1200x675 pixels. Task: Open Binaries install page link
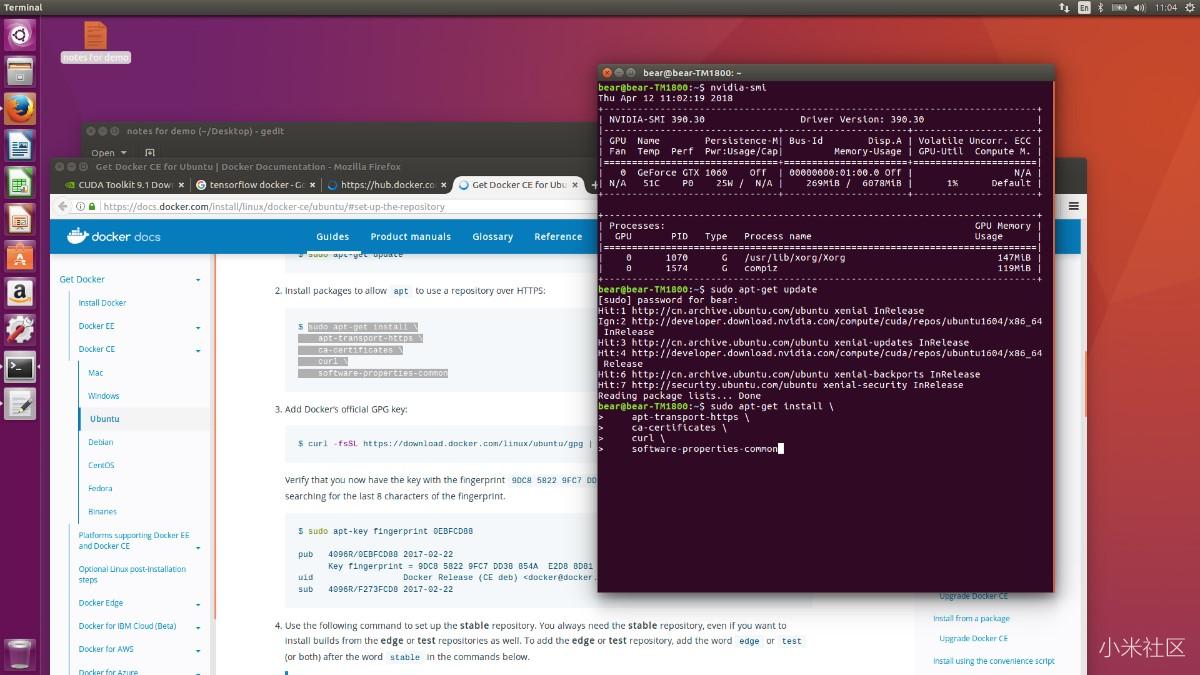tap(102, 511)
